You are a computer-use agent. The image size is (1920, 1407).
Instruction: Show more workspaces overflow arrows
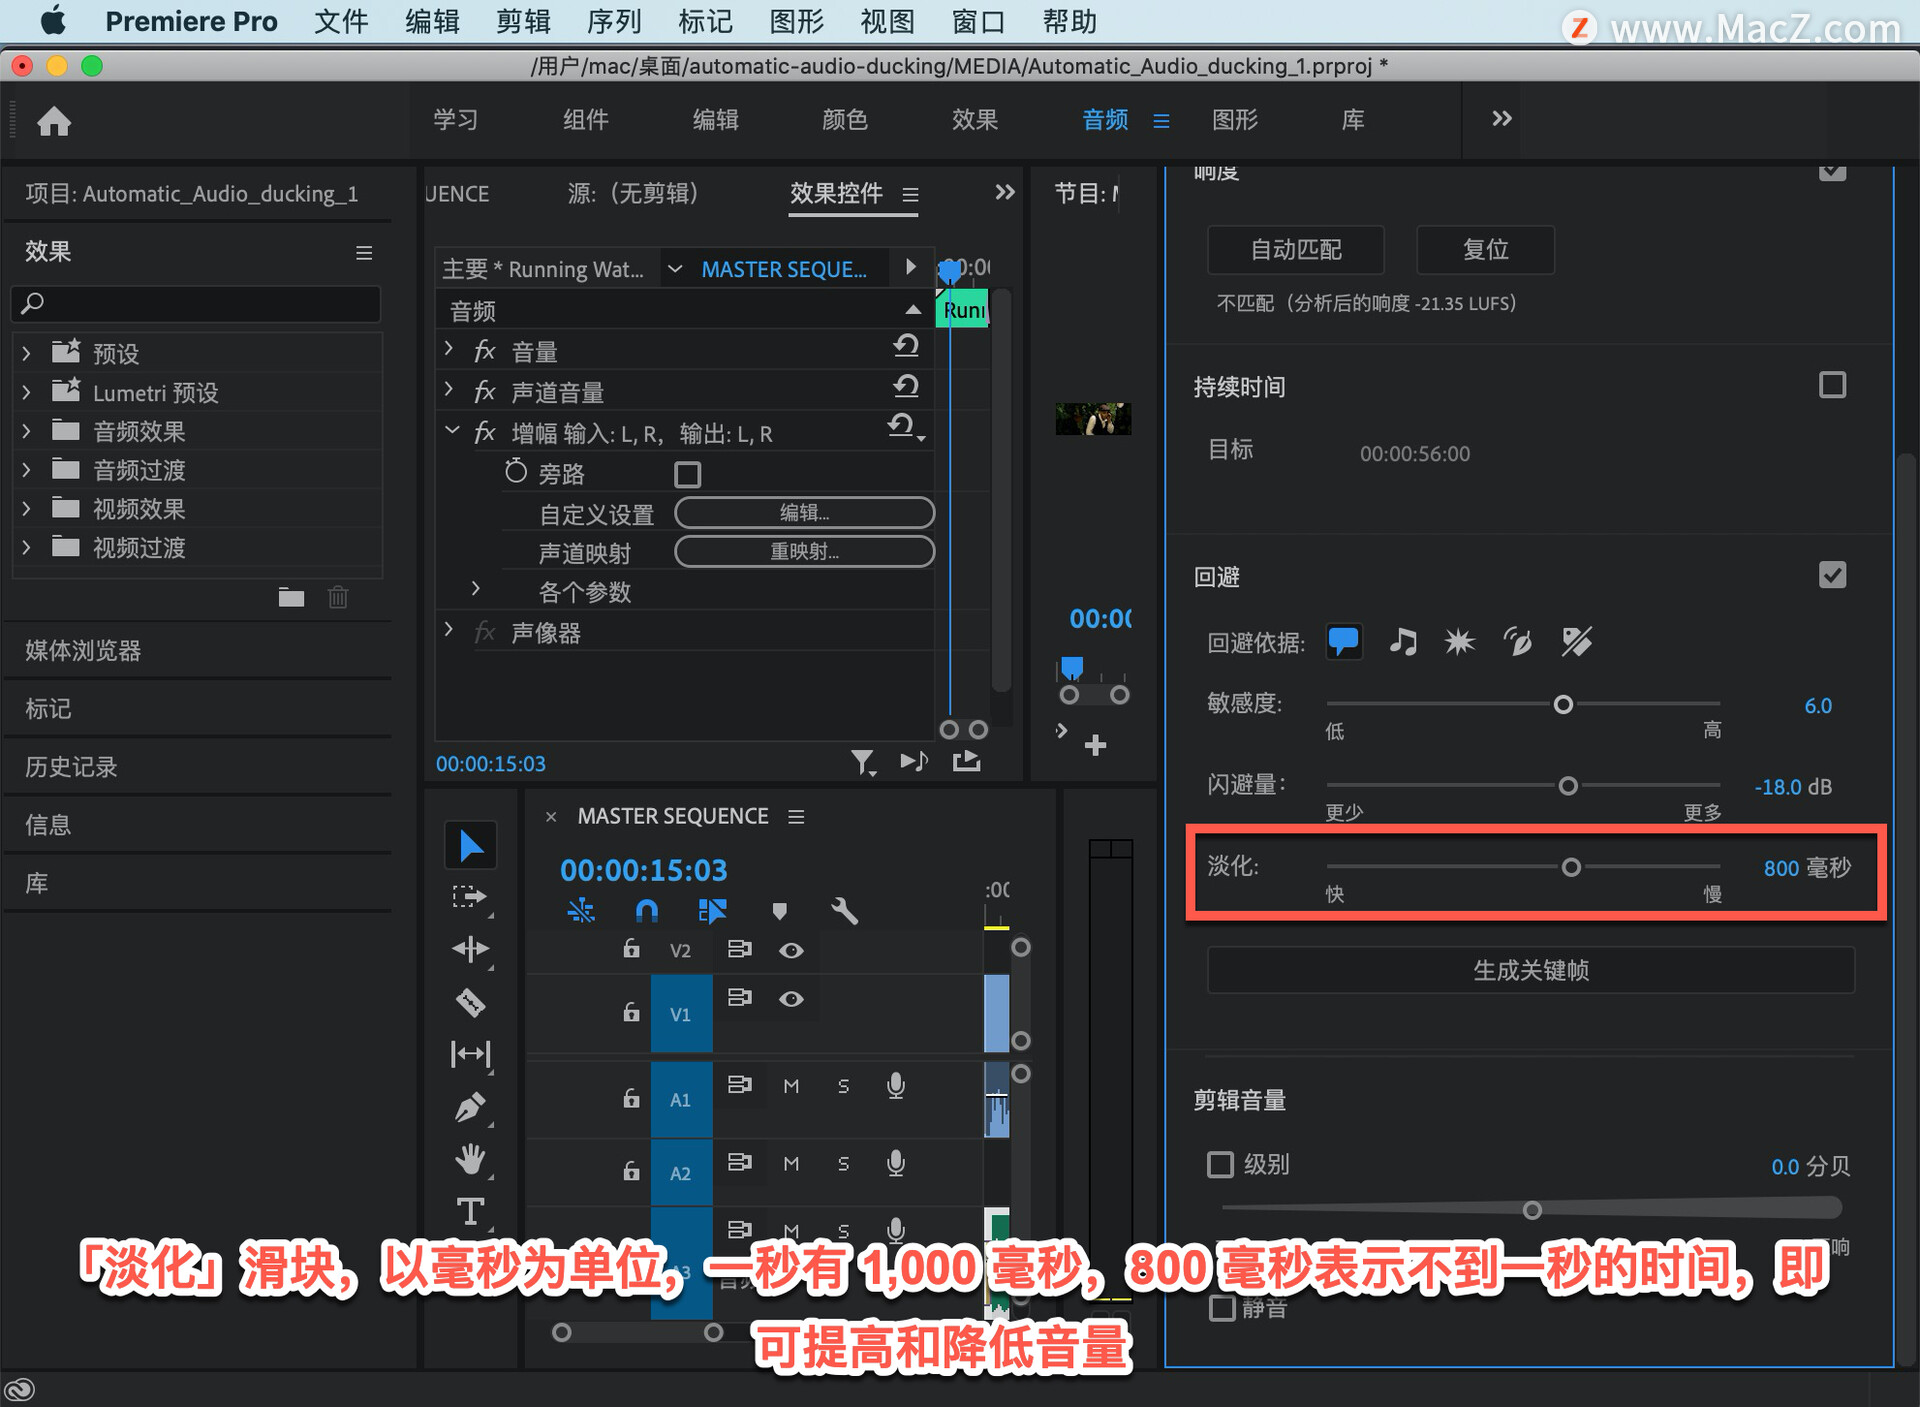1501,119
